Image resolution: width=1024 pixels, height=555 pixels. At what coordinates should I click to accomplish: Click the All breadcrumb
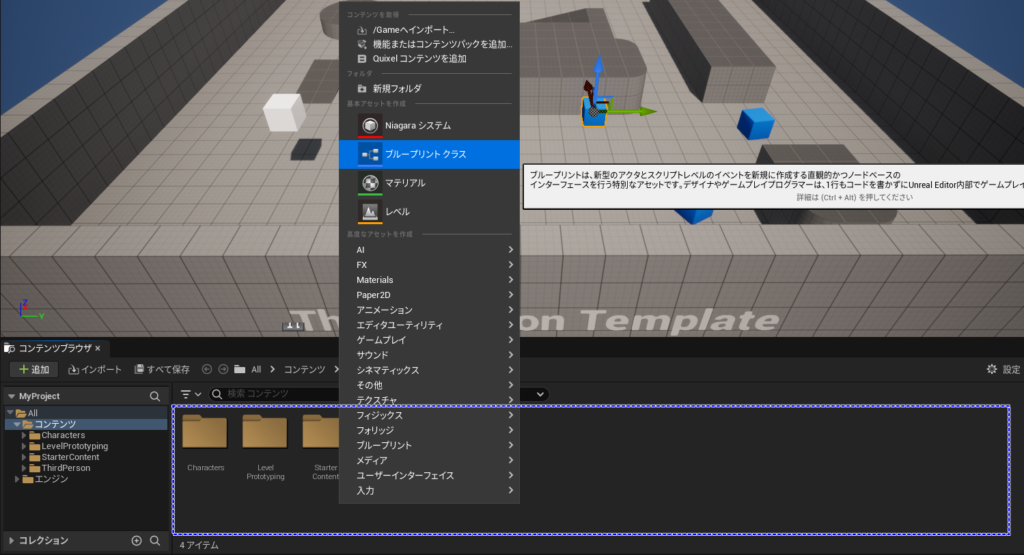pyautogui.click(x=256, y=370)
